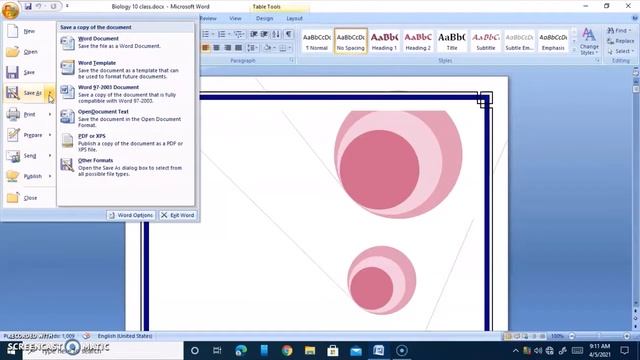This screenshot has width=640, height=360.
Task: Switch to the Table Tools Layout tab
Action: point(294,18)
